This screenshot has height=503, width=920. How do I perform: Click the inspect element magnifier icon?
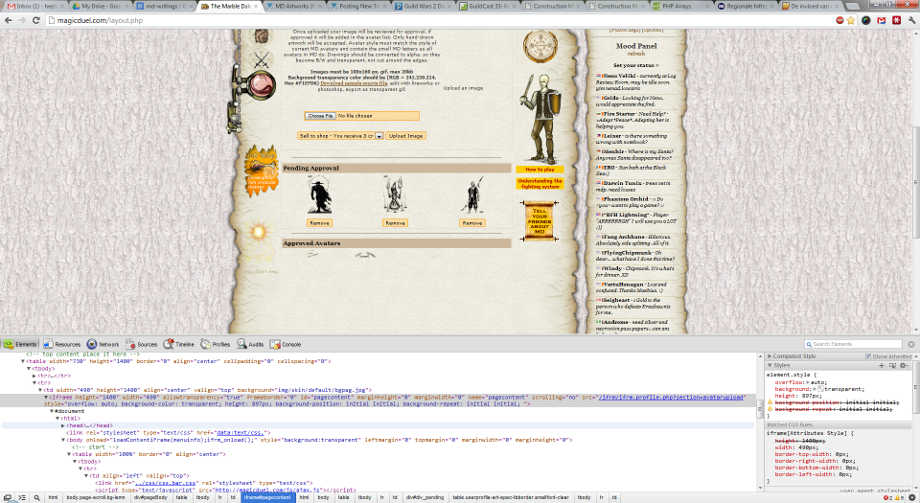(36, 498)
